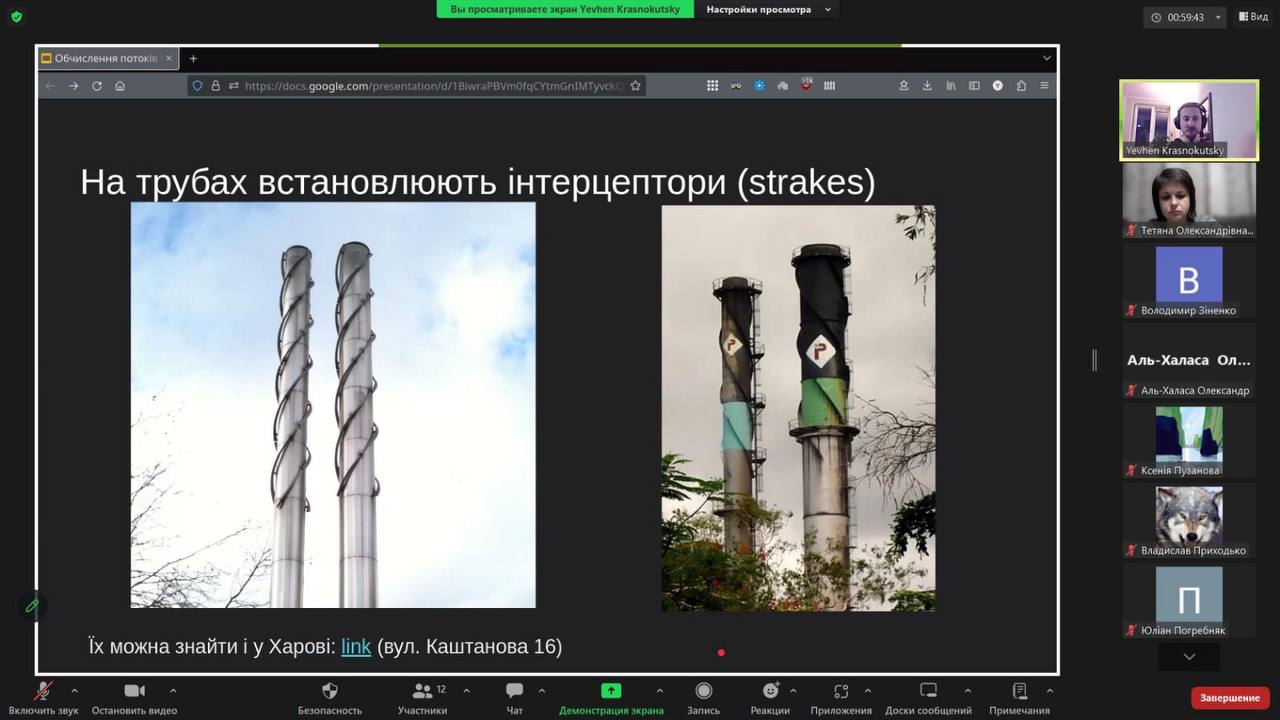The height and width of the screenshot is (720, 1280).
Task: Expand participants options arrow
Action: pyautogui.click(x=466, y=690)
